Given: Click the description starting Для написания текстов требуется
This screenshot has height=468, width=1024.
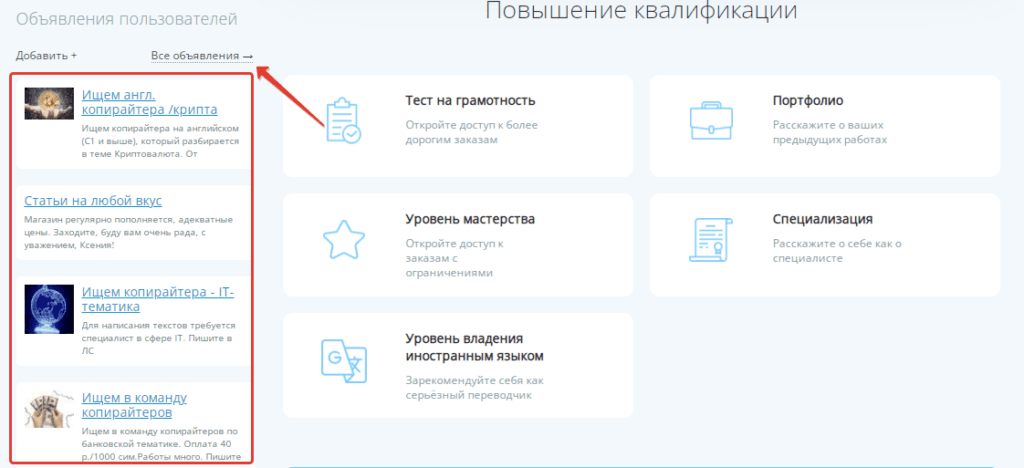Looking at the screenshot, I should click(159, 338).
